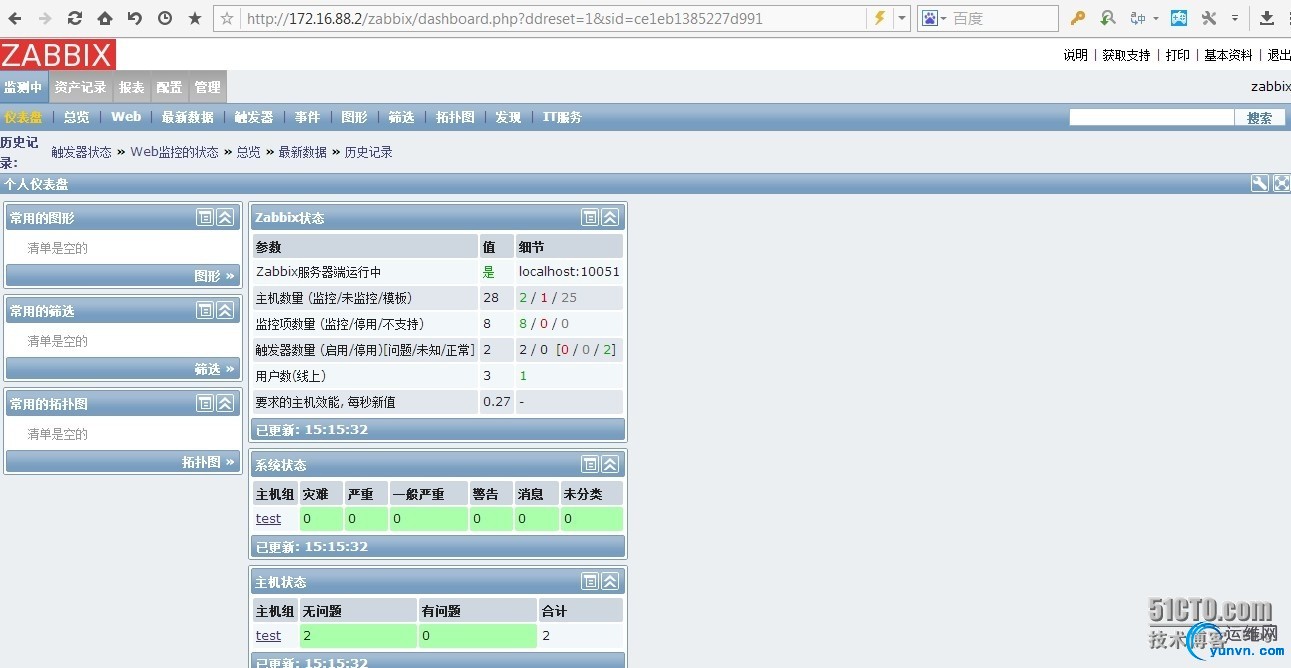Viewport: 1291px width, 668px height.
Task: Open the 事件 submenu item
Action: 307,117
